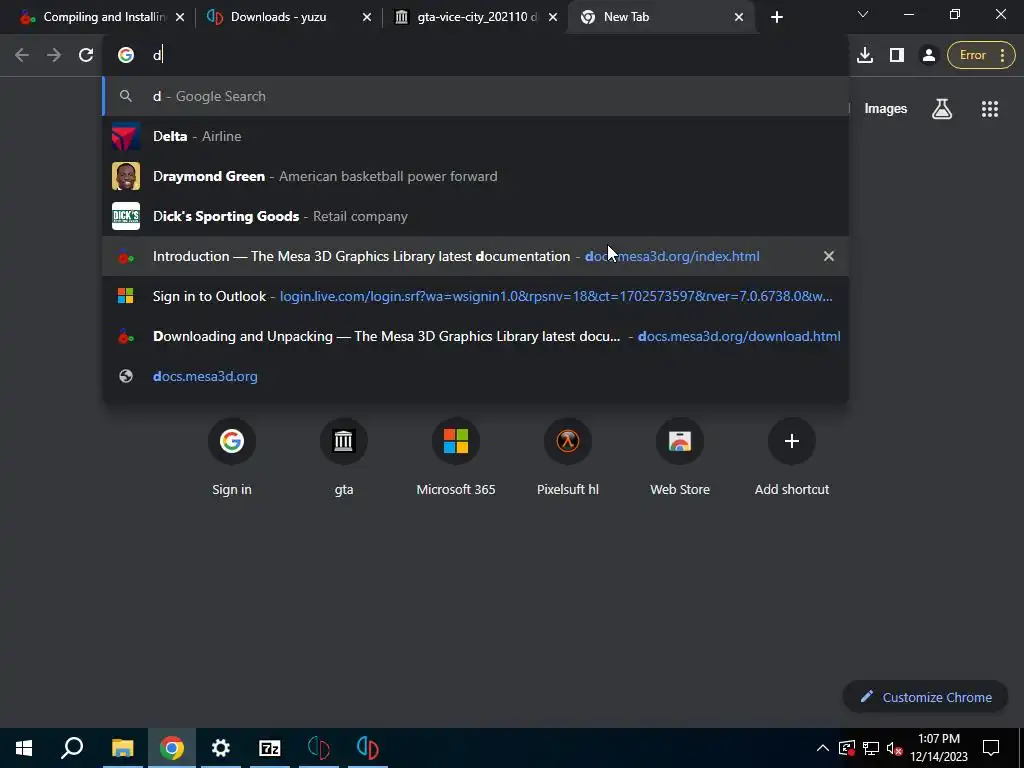
Task: Click the network tray icon
Action: pos(871,748)
